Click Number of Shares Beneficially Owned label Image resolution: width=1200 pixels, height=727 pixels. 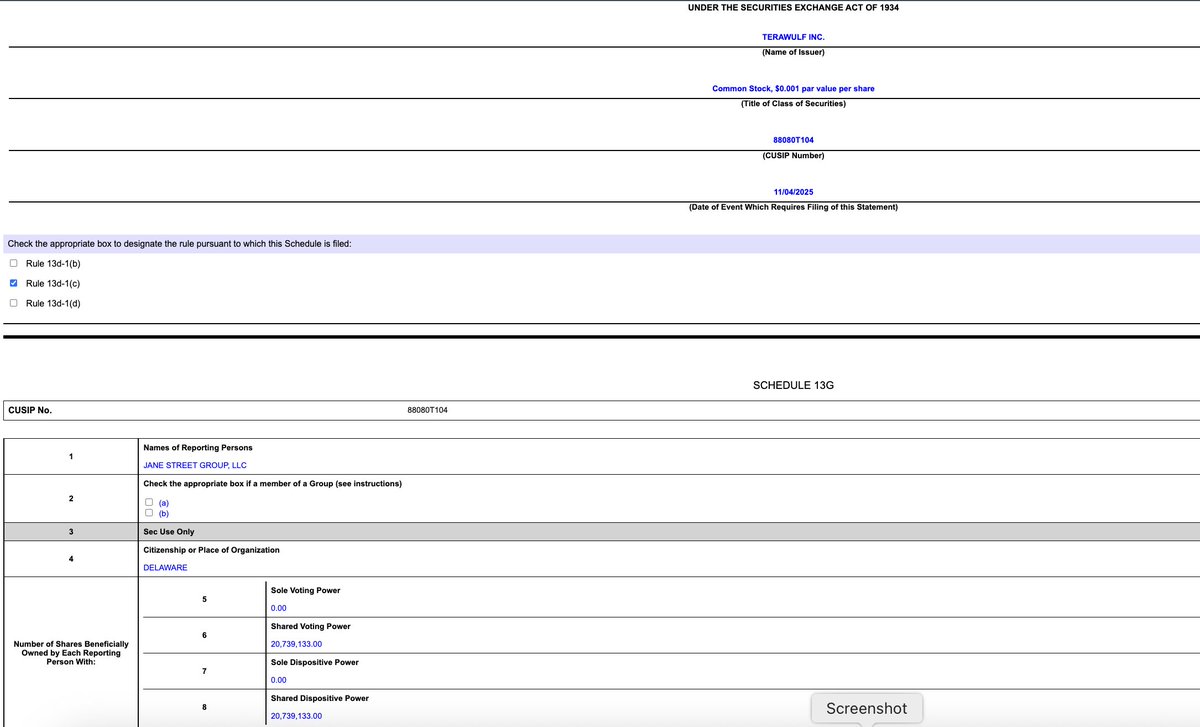click(x=71, y=652)
